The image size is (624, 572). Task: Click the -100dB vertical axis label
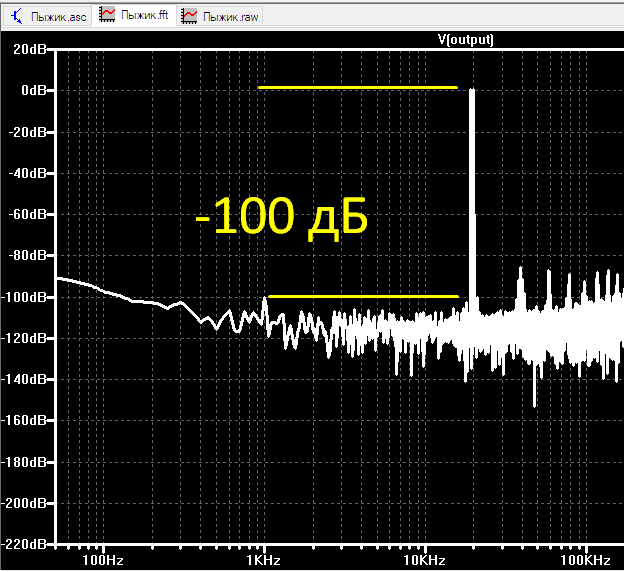pyautogui.click(x=23, y=297)
